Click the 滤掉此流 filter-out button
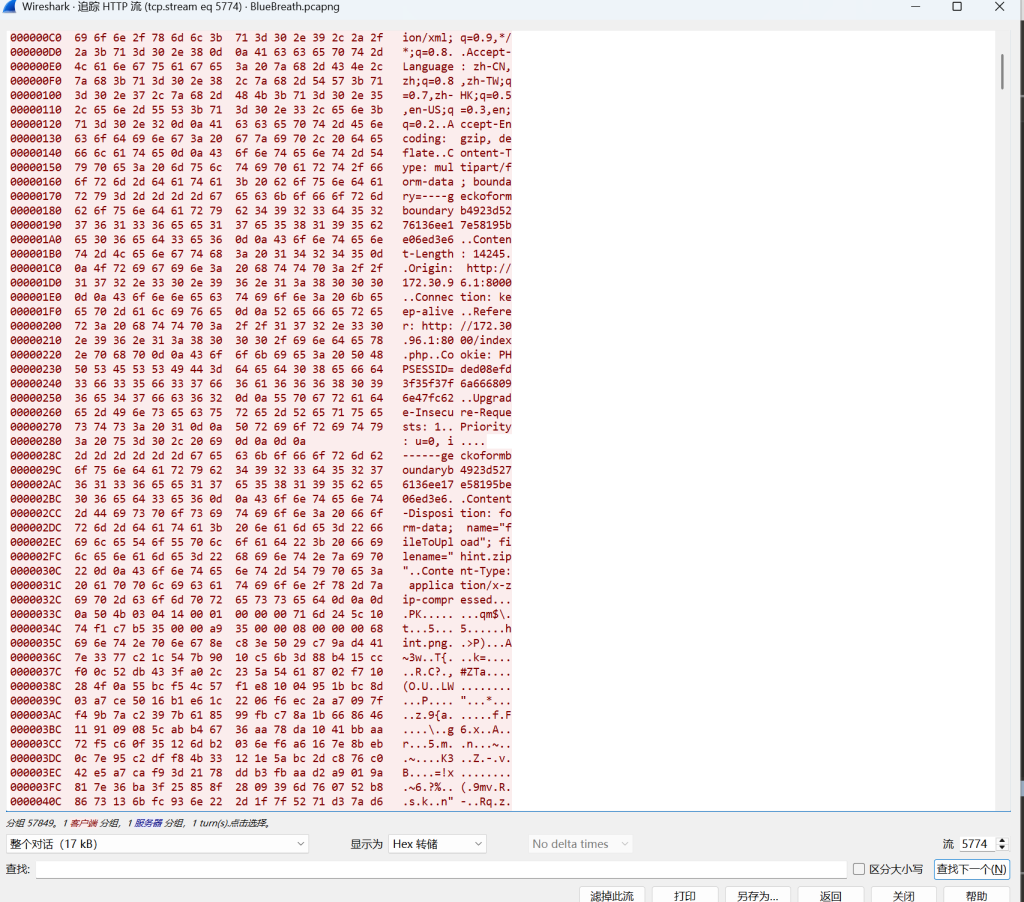 click(x=612, y=895)
